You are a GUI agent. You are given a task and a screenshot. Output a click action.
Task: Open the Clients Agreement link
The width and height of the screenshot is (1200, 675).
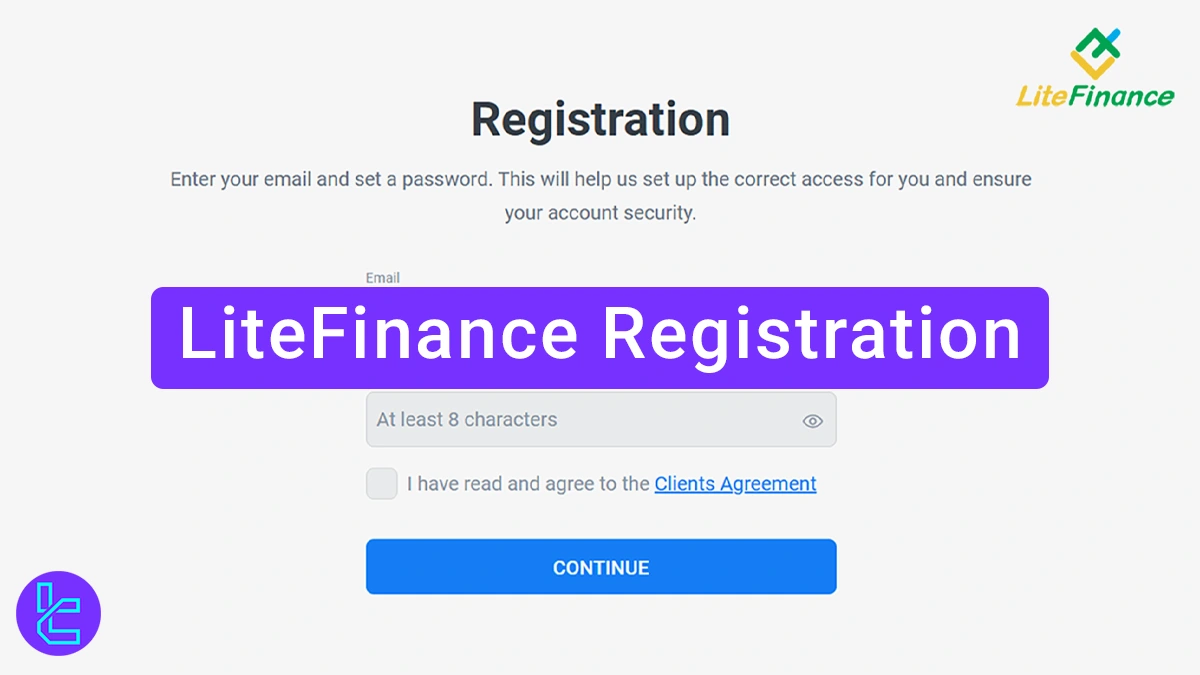(x=734, y=483)
